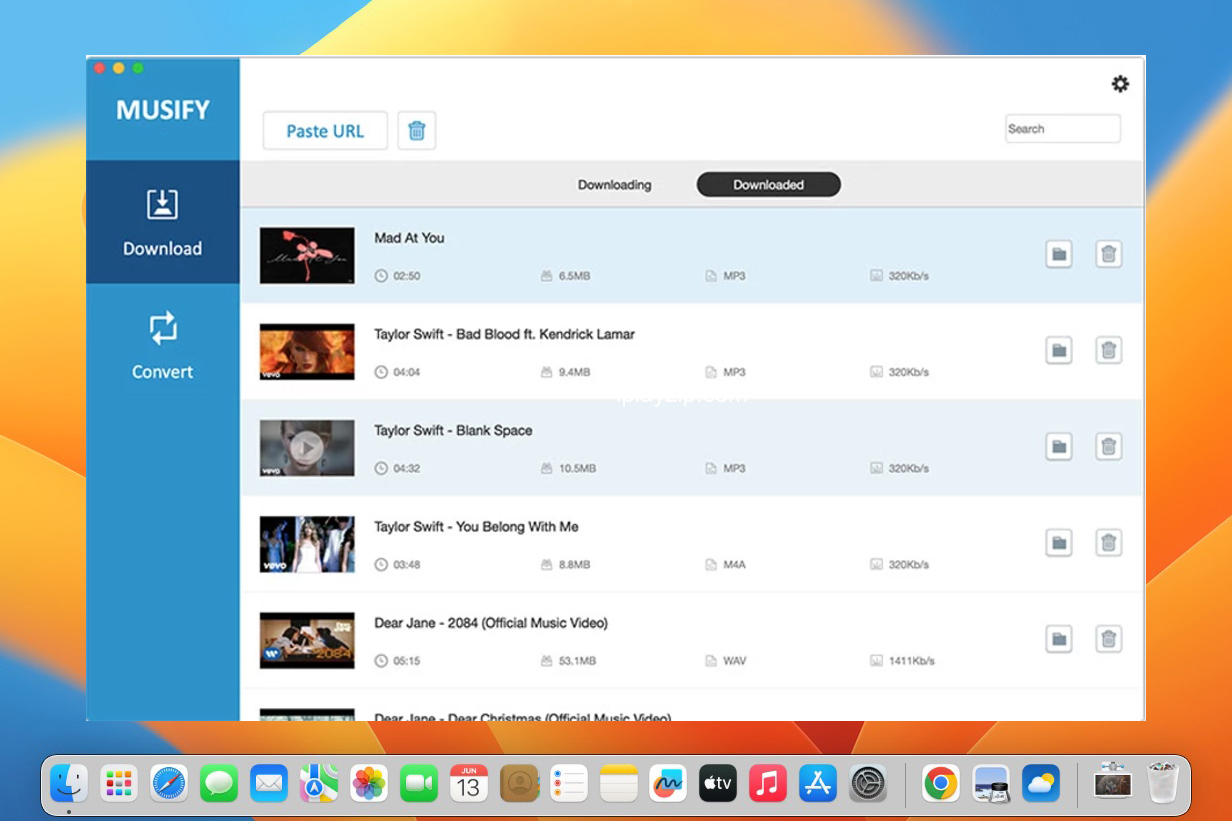Delete the Blank Space track
Viewport: 1232px width, 821px height.
1108,446
